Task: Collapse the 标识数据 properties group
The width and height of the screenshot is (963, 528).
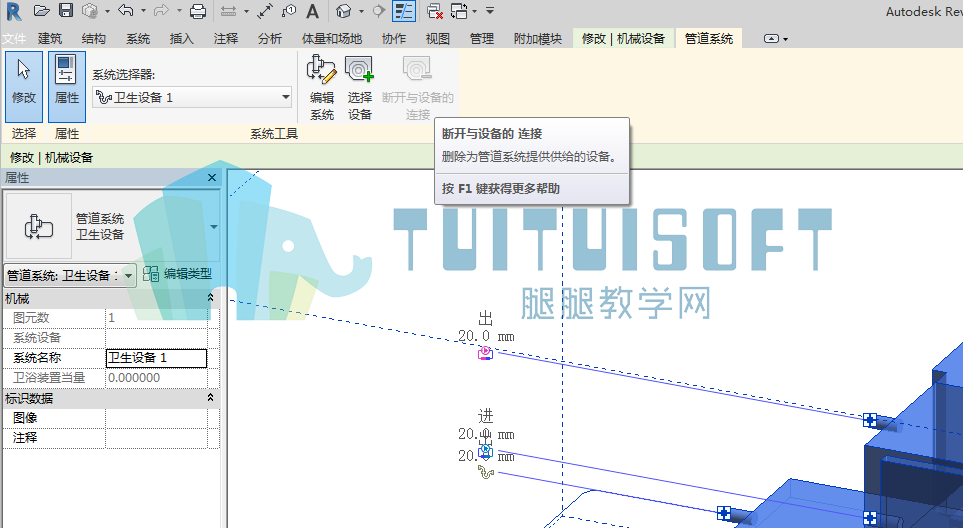Action: point(210,398)
